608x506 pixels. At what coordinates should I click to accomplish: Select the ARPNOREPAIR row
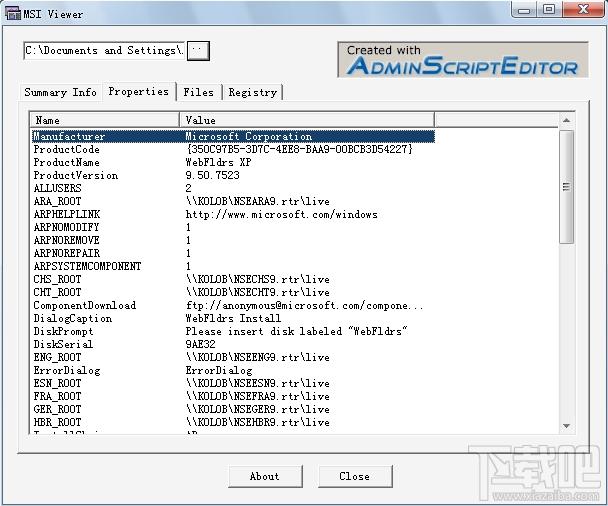tap(233, 253)
